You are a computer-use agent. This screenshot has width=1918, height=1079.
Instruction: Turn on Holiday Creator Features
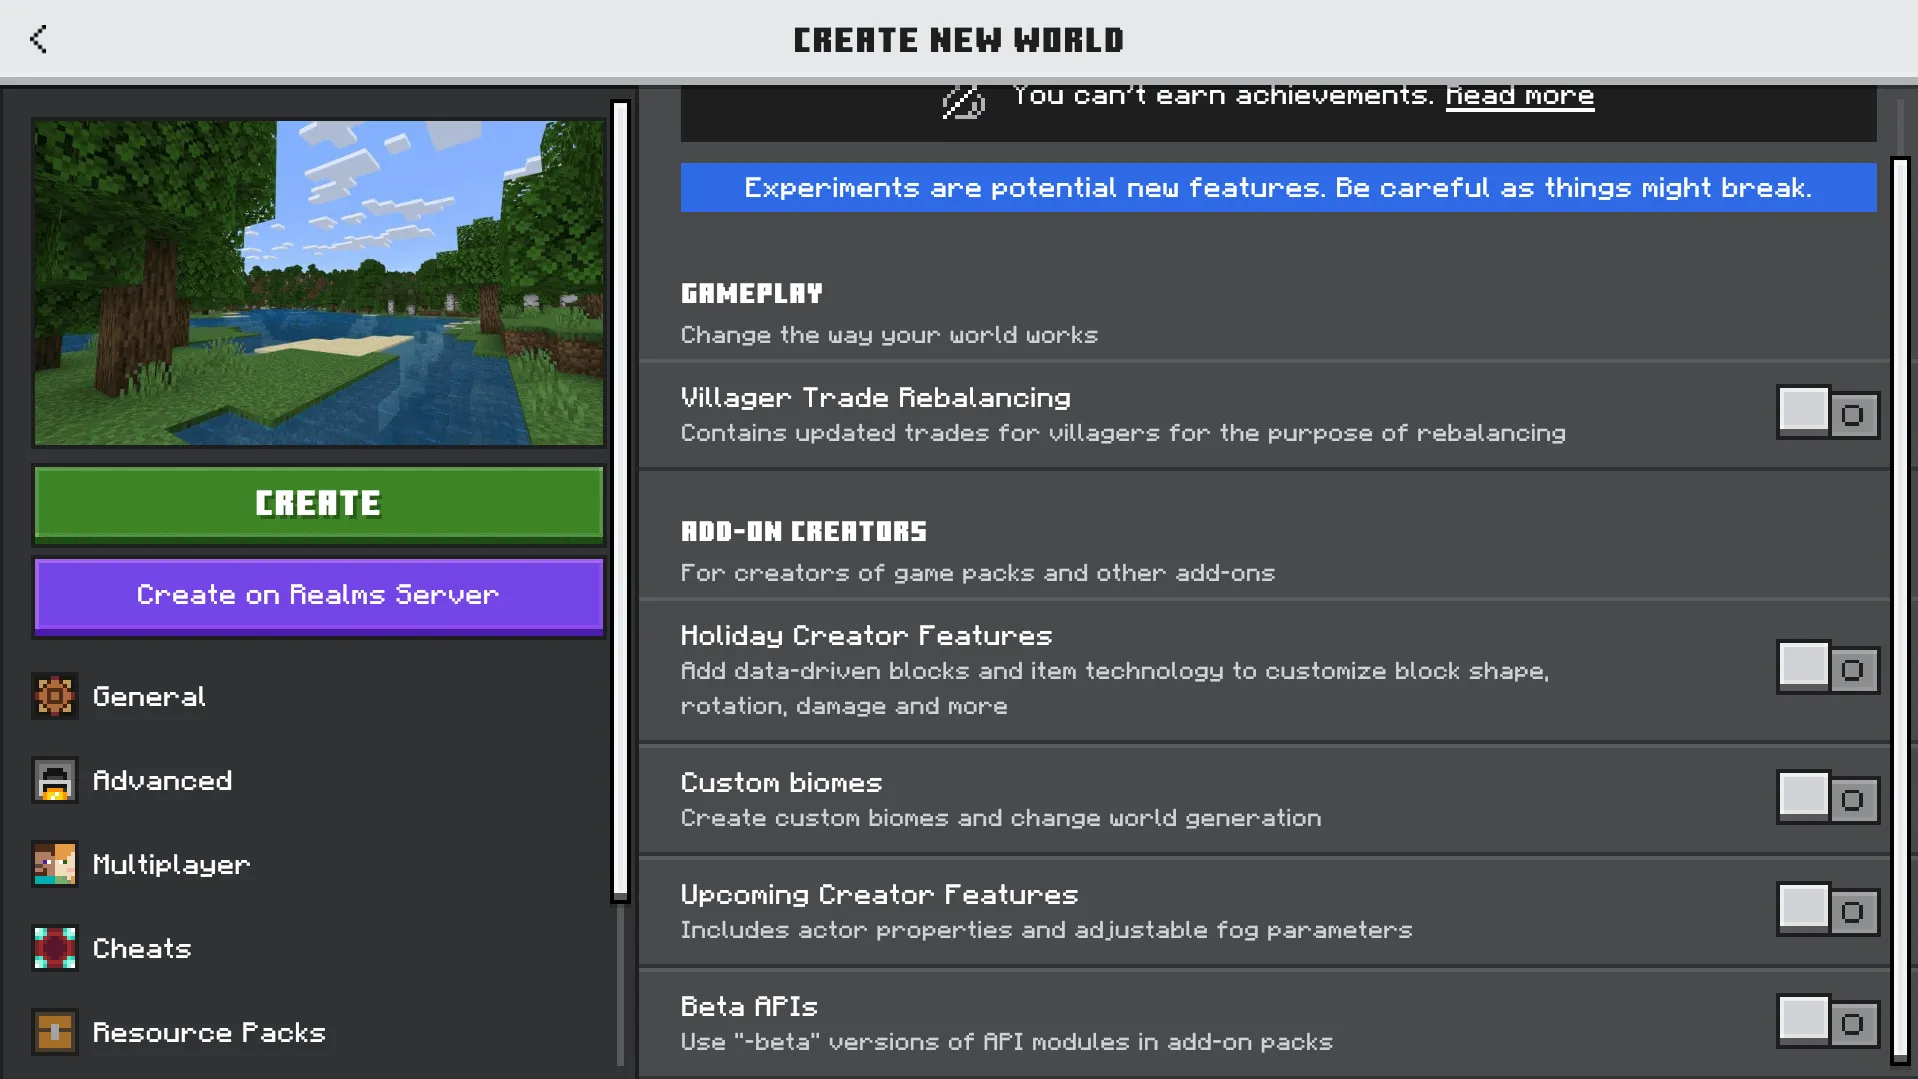(1827, 668)
